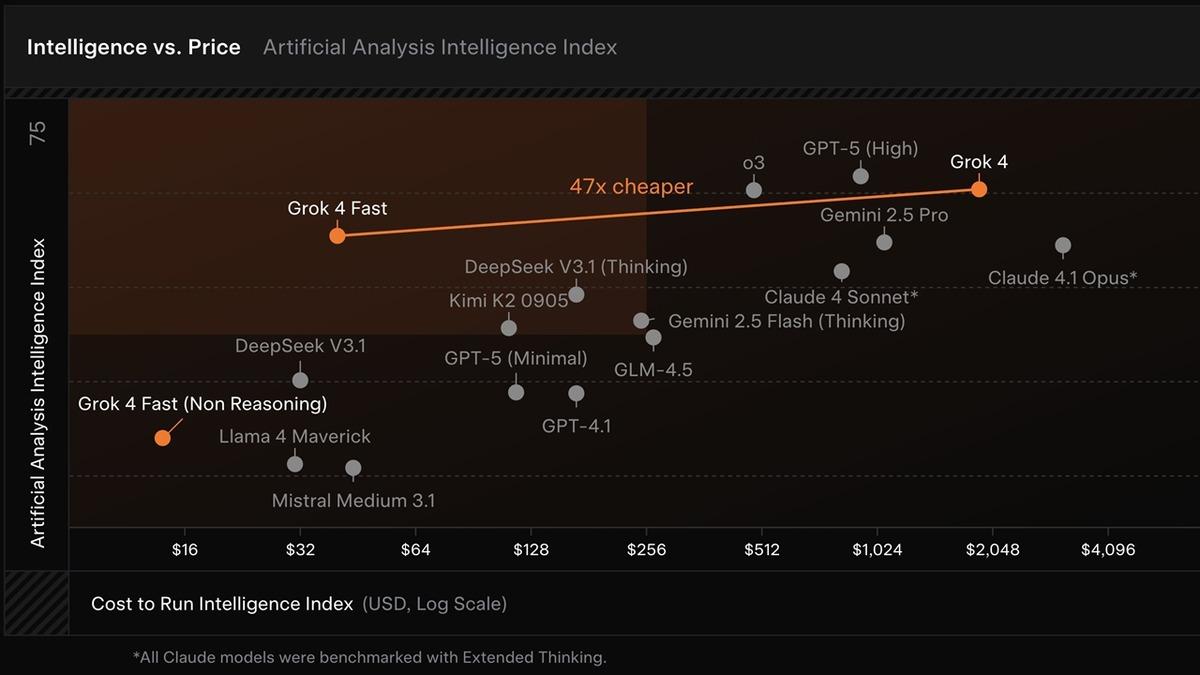Select the GPT-5 (High) data point
Screen dimensions: 1200x675
coord(860,176)
